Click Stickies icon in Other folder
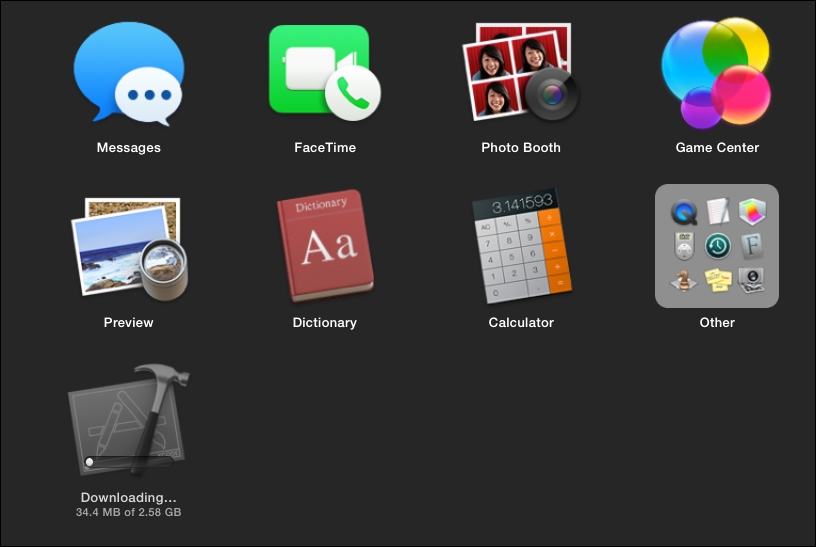Screen dimensions: 816x547 coord(718,281)
